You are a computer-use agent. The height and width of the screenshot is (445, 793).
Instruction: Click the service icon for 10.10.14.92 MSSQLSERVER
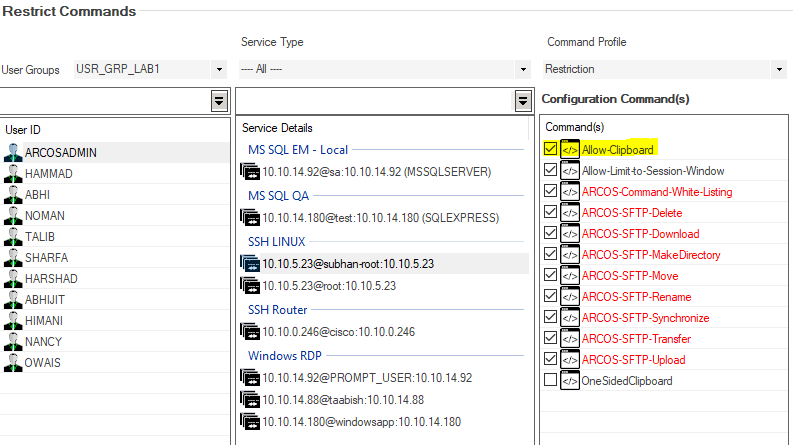click(x=250, y=171)
